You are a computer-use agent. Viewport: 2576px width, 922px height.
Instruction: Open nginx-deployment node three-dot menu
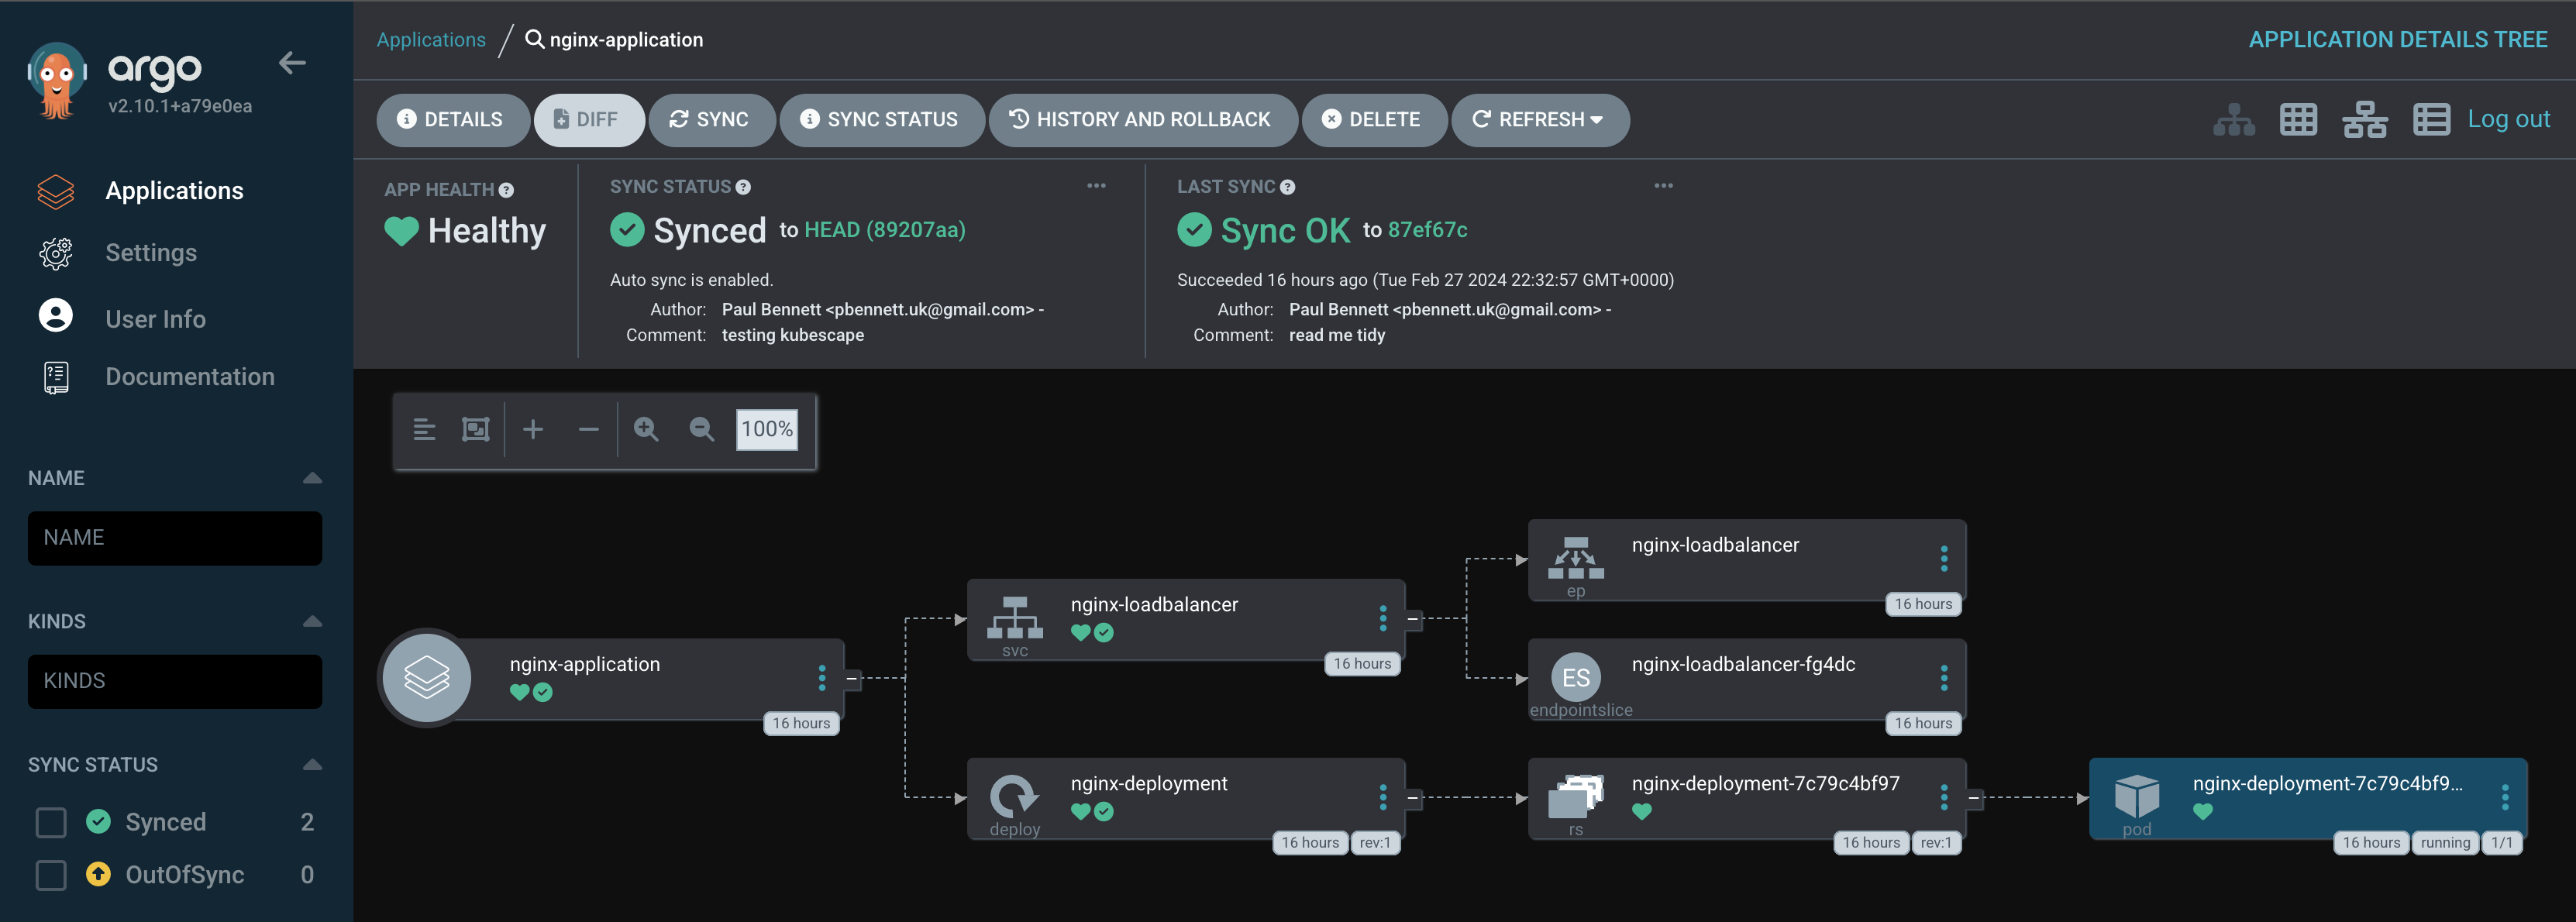(x=1383, y=797)
